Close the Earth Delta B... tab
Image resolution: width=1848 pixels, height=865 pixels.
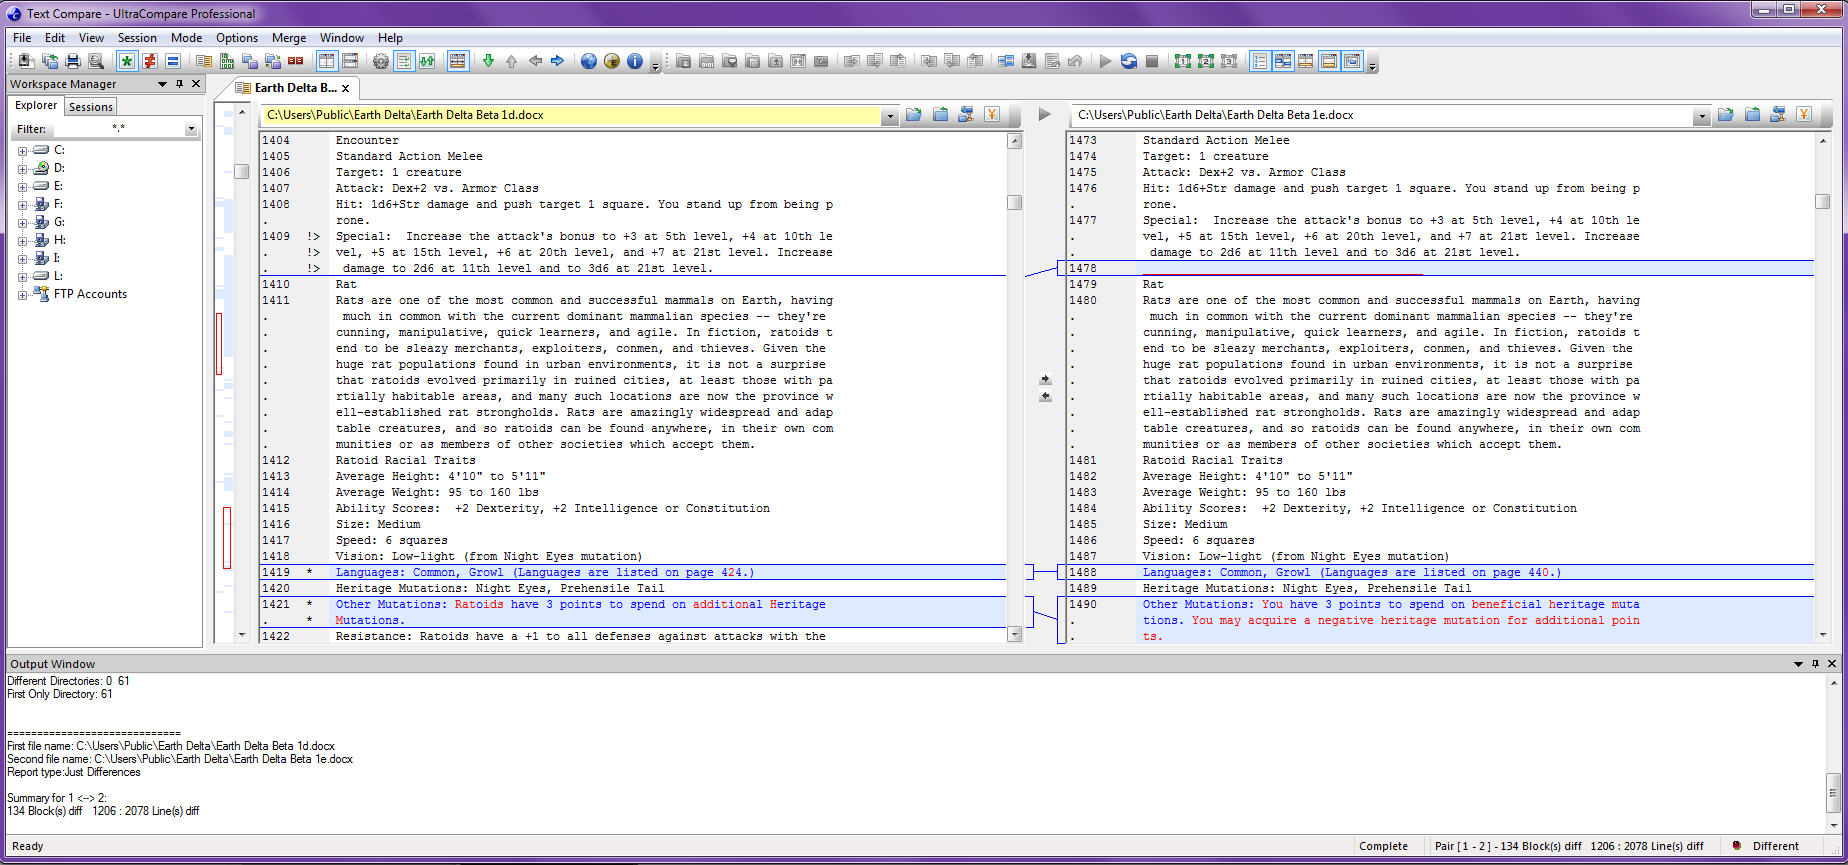(x=345, y=88)
